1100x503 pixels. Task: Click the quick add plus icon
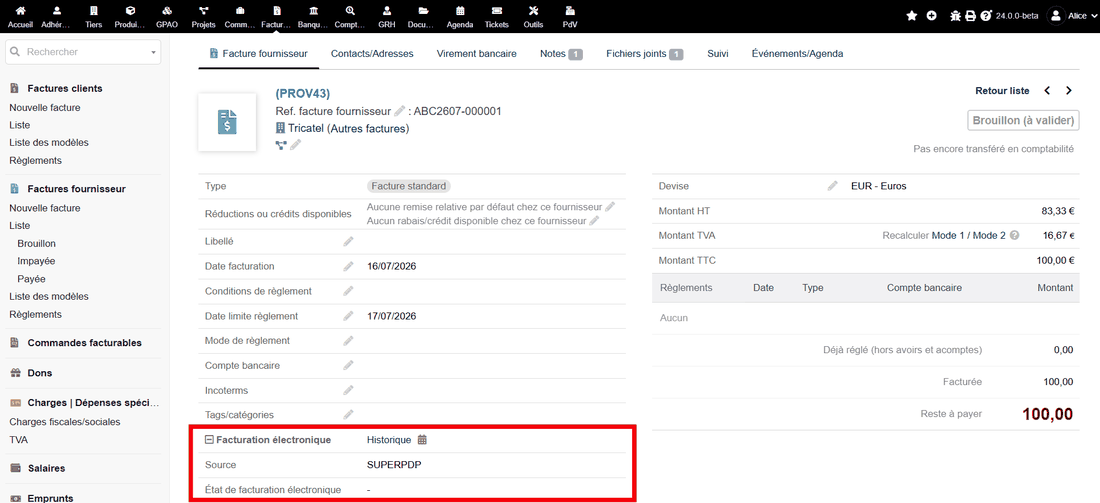tap(932, 15)
